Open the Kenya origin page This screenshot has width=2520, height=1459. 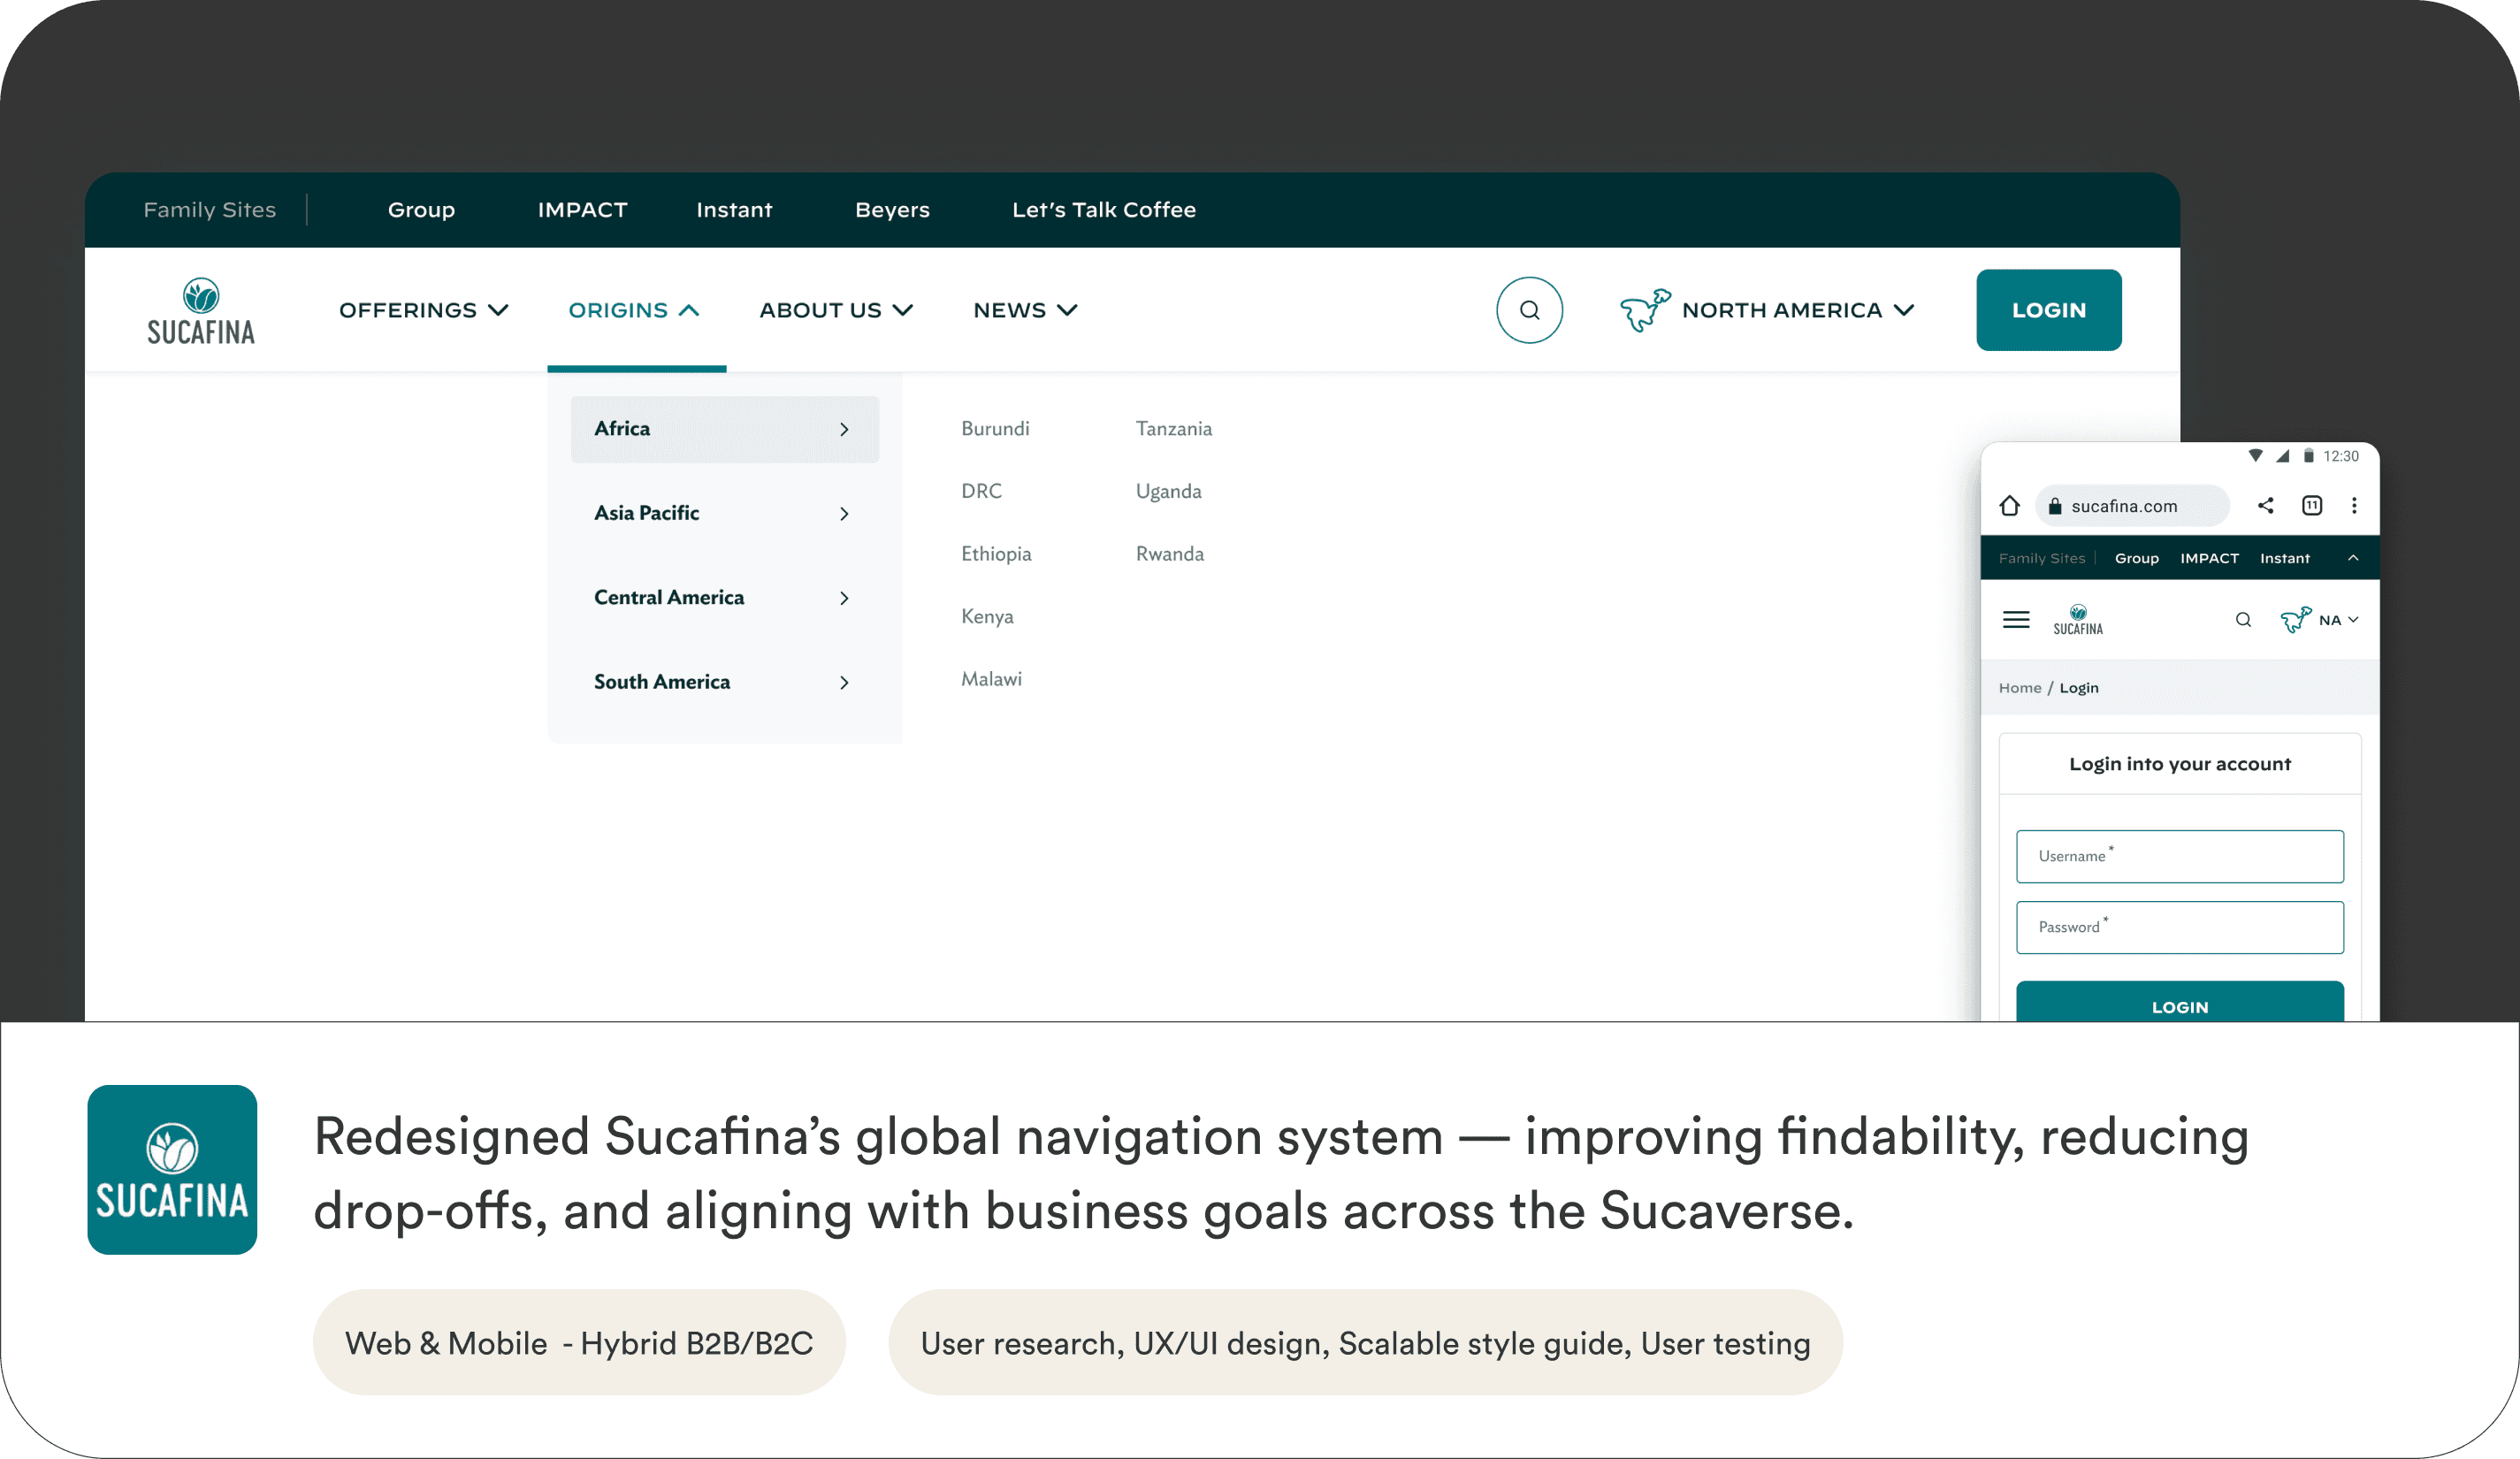987,617
